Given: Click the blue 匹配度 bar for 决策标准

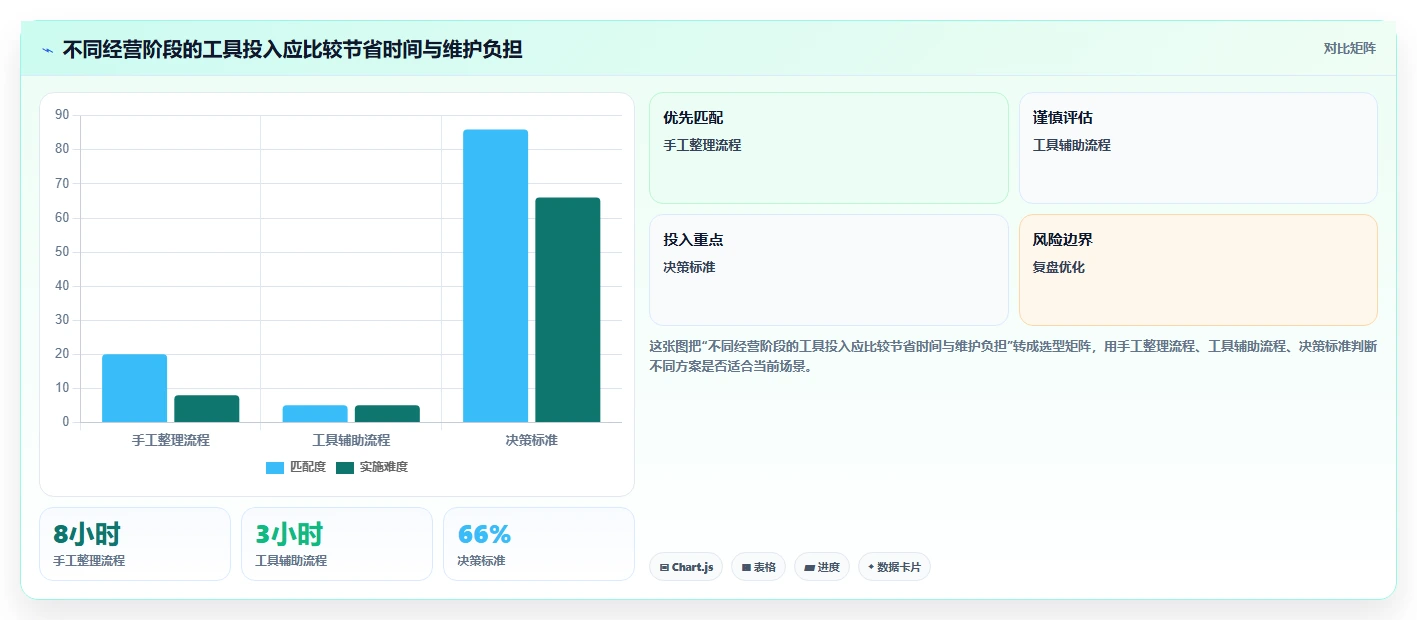Looking at the screenshot, I should (x=495, y=276).
